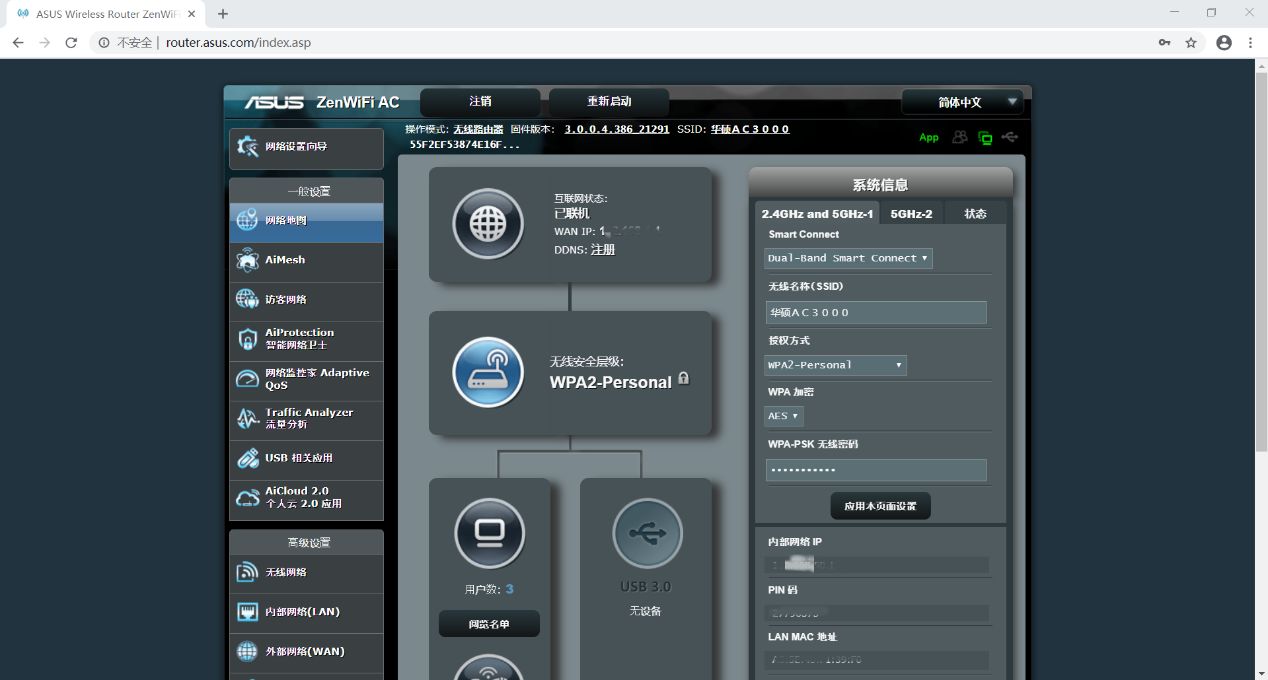Open the 网络名单 client list
Screen dimensions: 1268x680
point(489,624)
